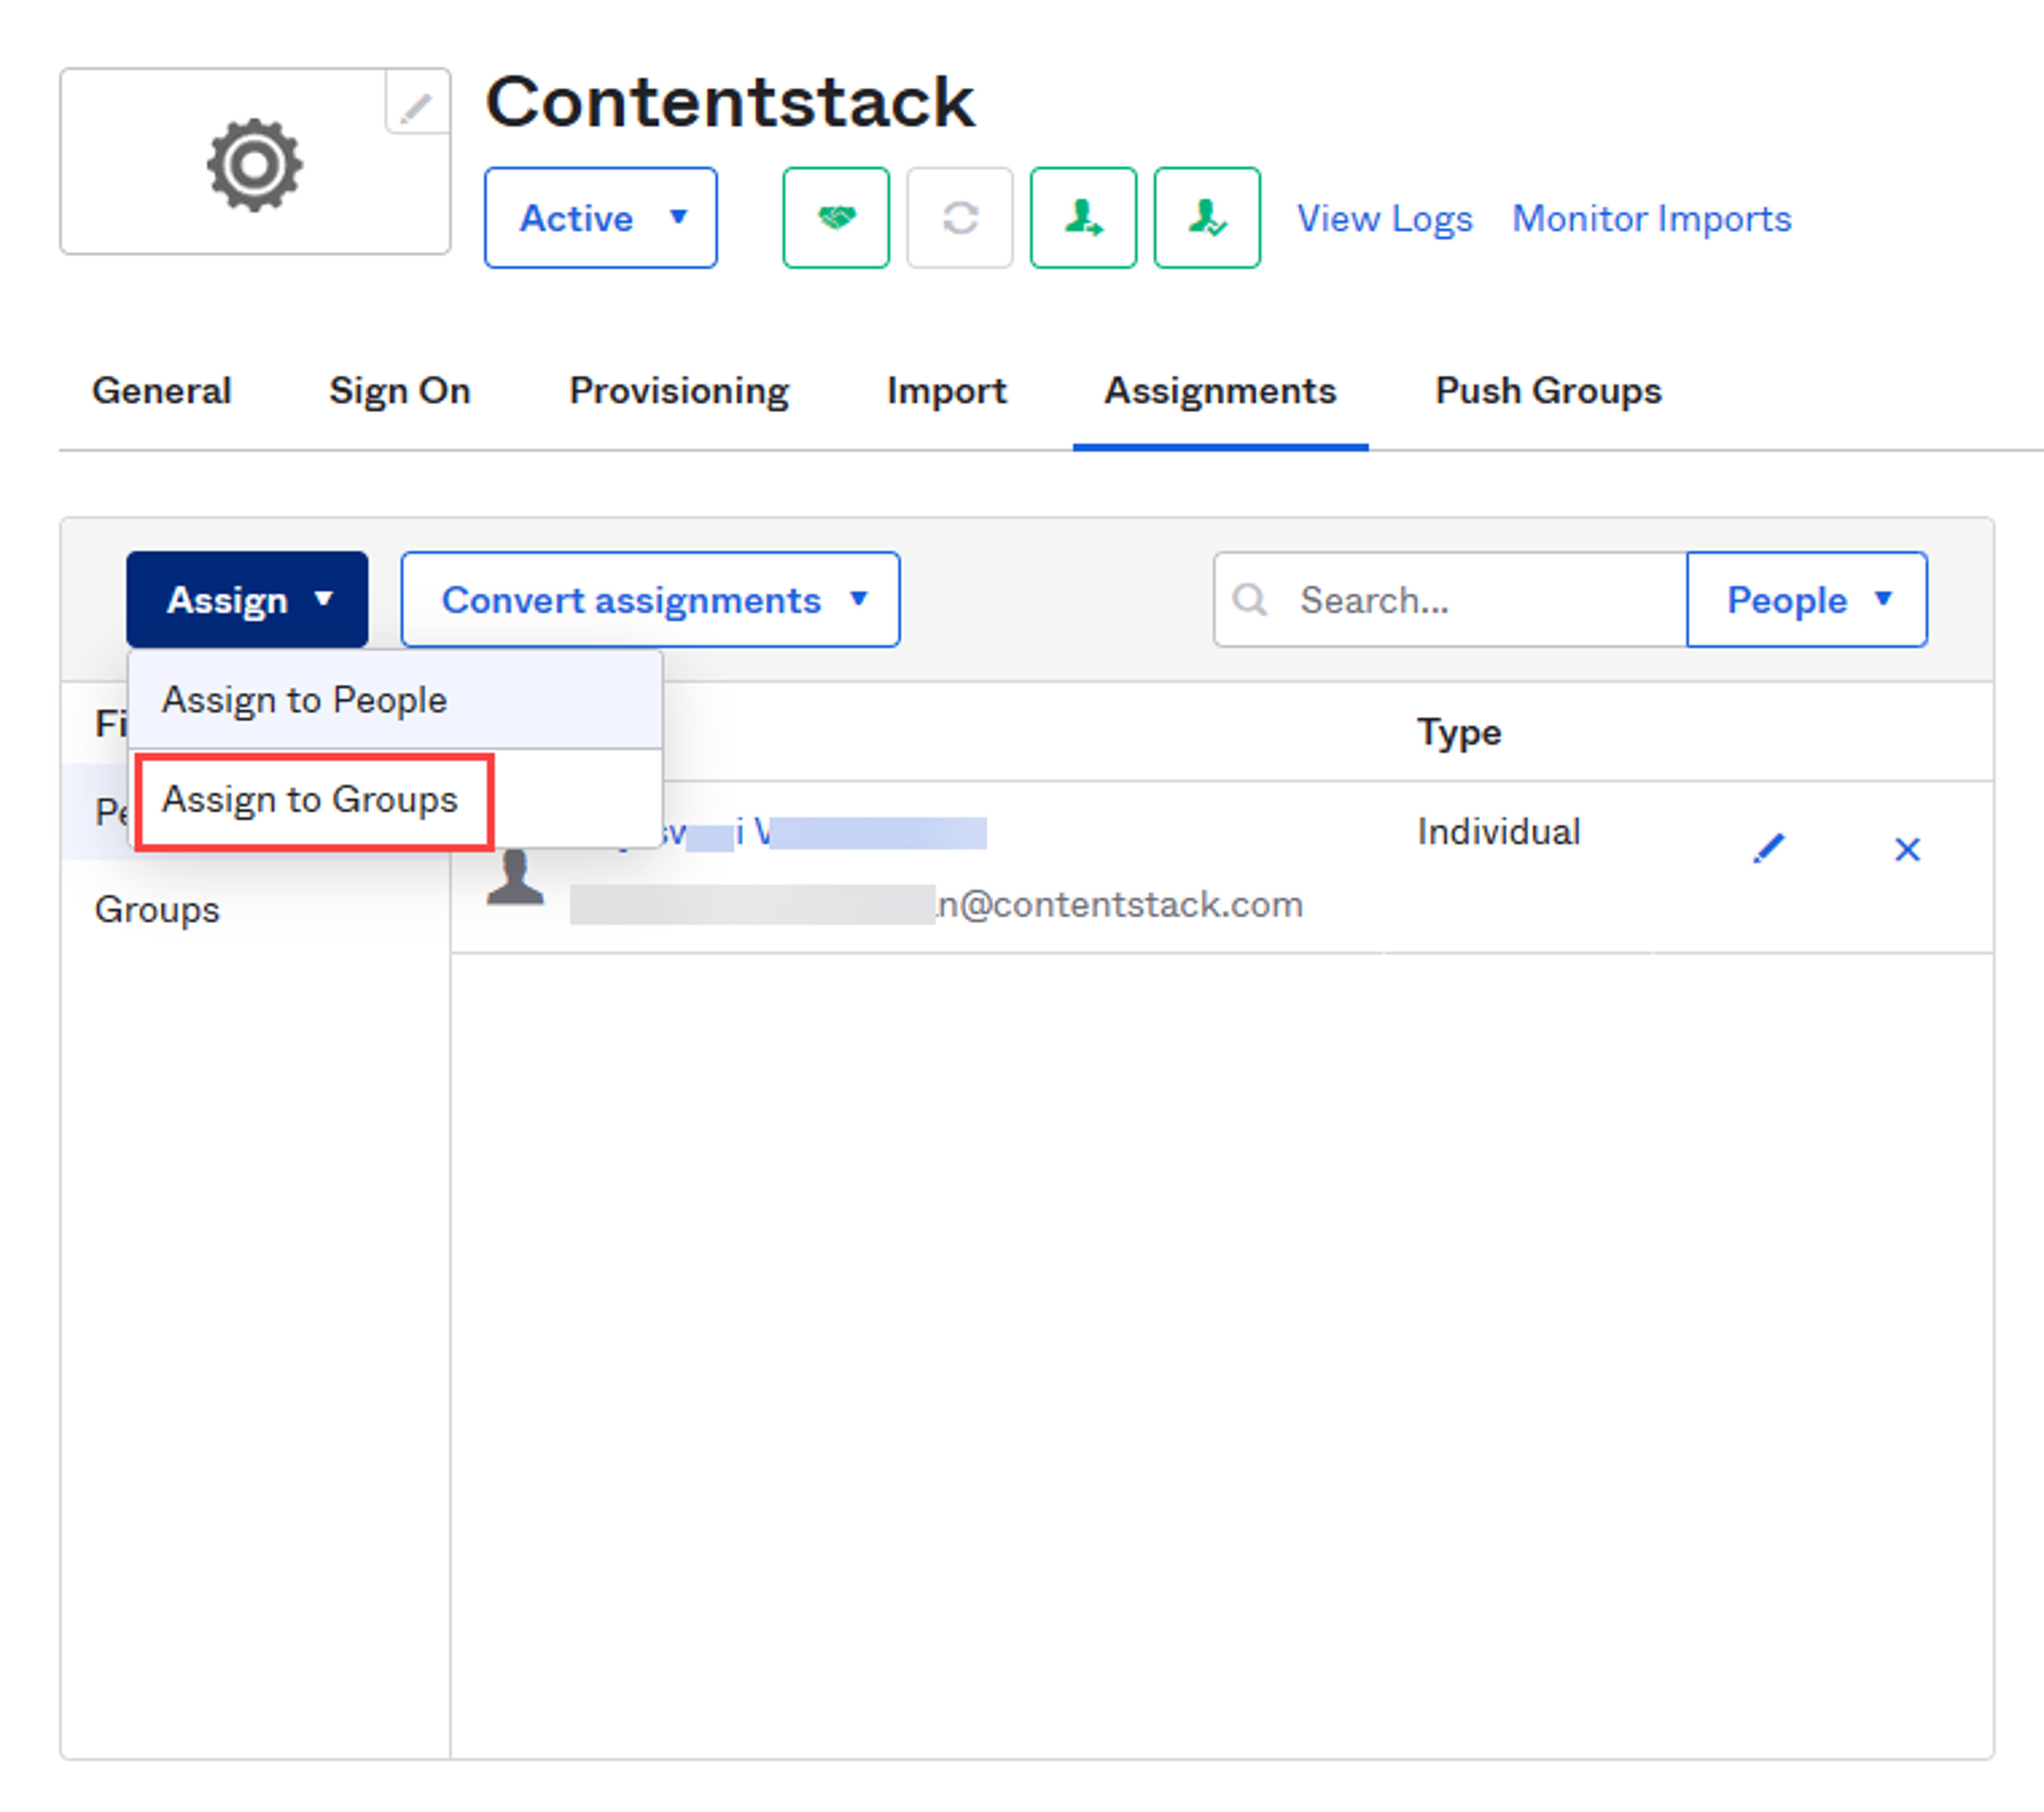Switch to the Import tab

pyautogui.click(x=947, y=391)
